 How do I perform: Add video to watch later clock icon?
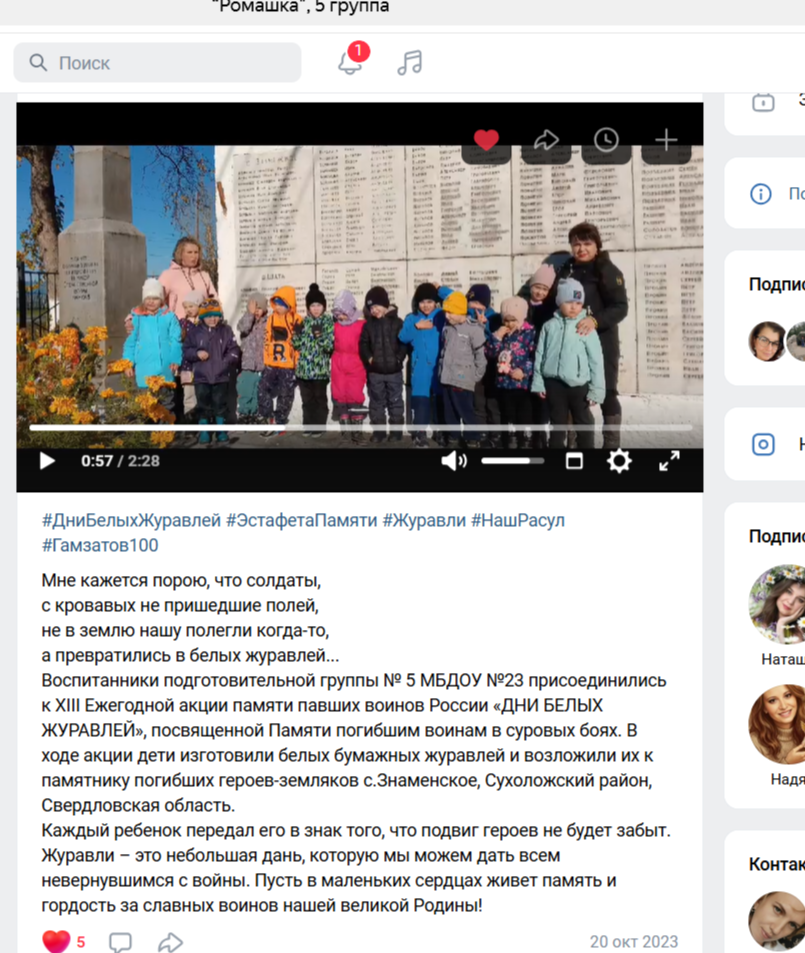coord(606,140)
